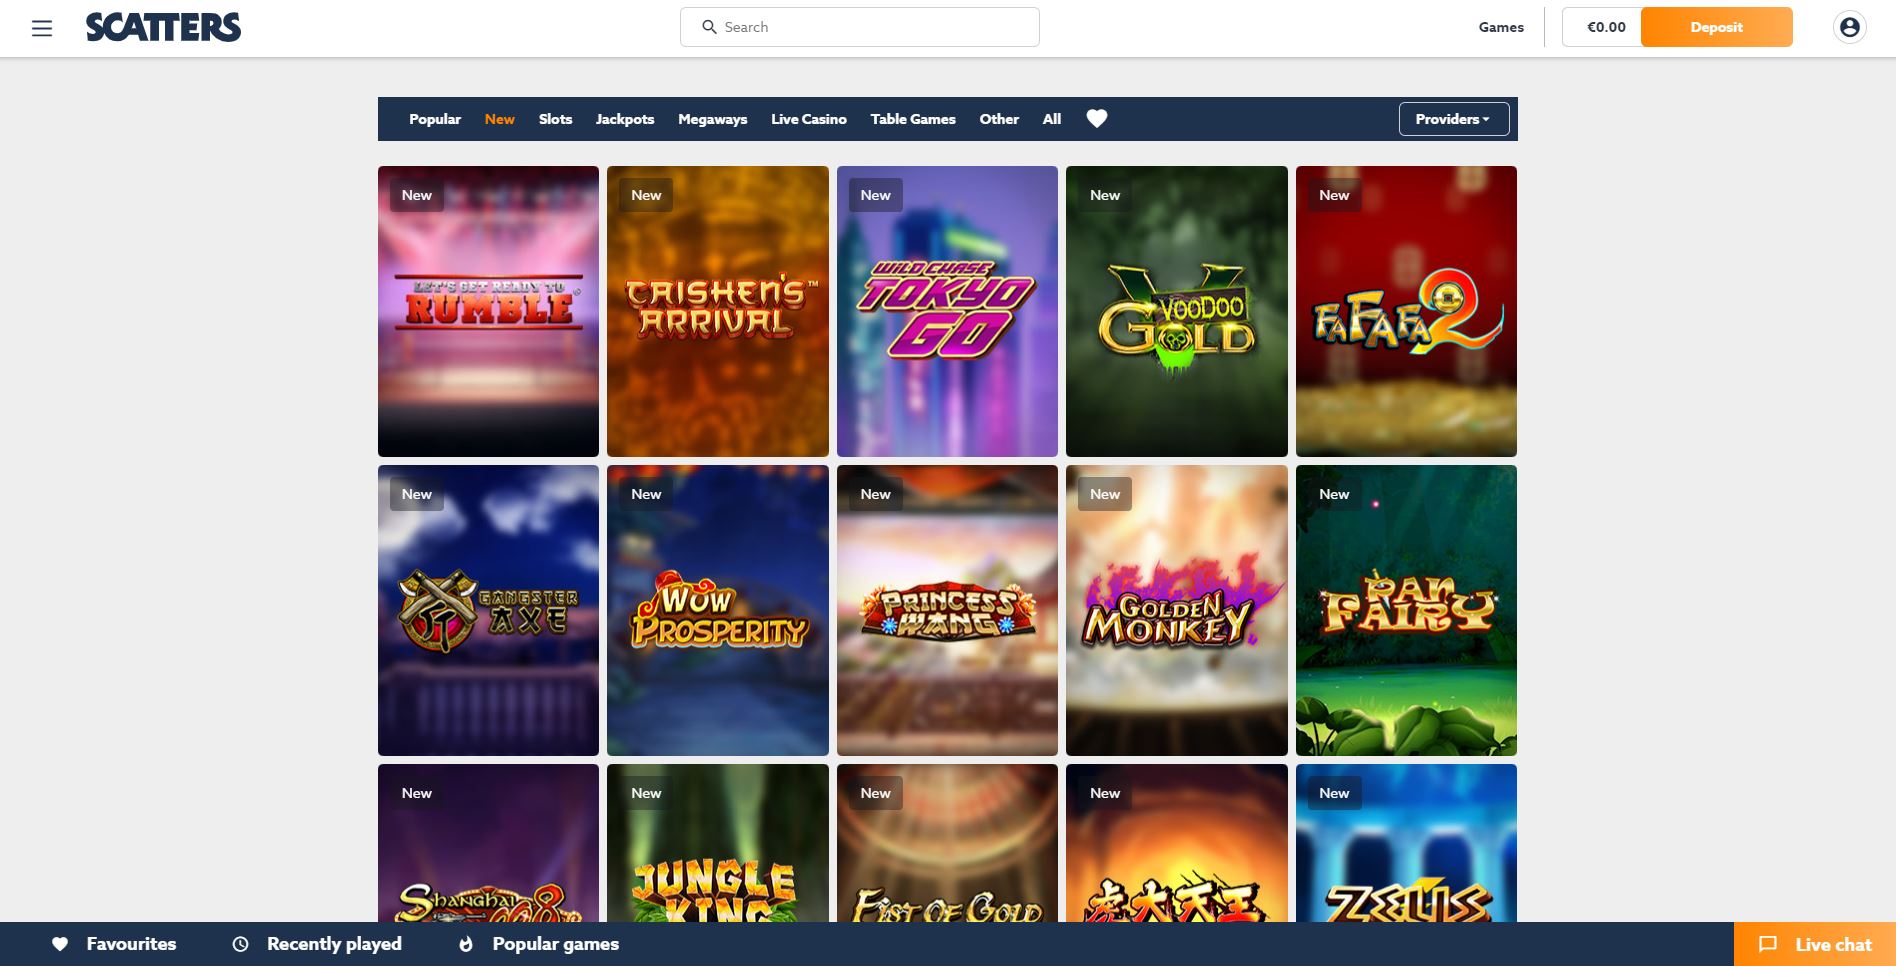Open the Golden Monkey game tile
Viewport: 1896px width, 966px height.
point(1177,610)
